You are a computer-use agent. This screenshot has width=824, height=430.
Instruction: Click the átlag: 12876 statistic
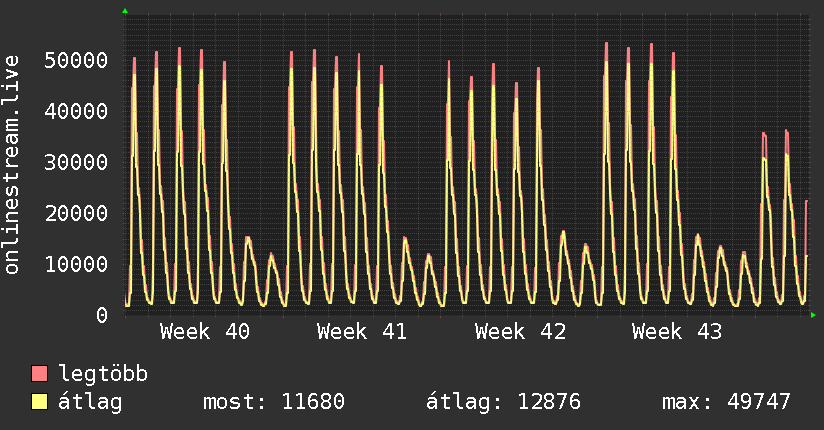pyautogui.click(x=503, y=402)
